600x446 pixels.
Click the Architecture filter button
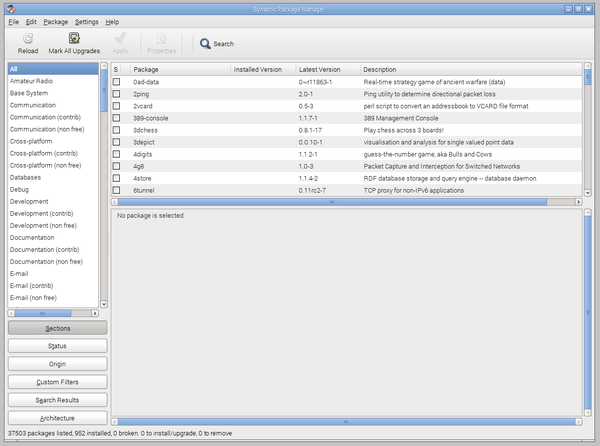pos(57,418)
